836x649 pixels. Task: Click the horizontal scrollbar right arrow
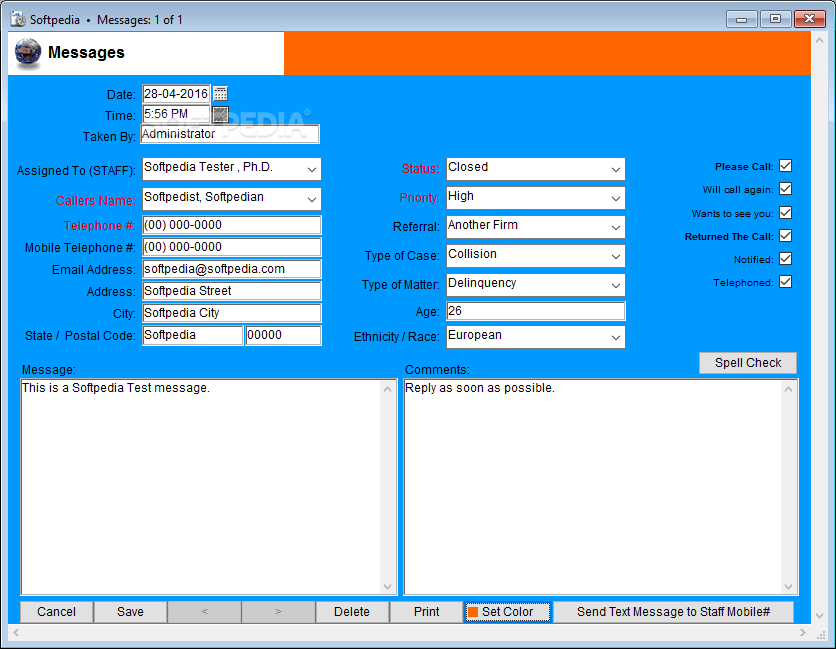pyautogui.click(x=803, y=632)
